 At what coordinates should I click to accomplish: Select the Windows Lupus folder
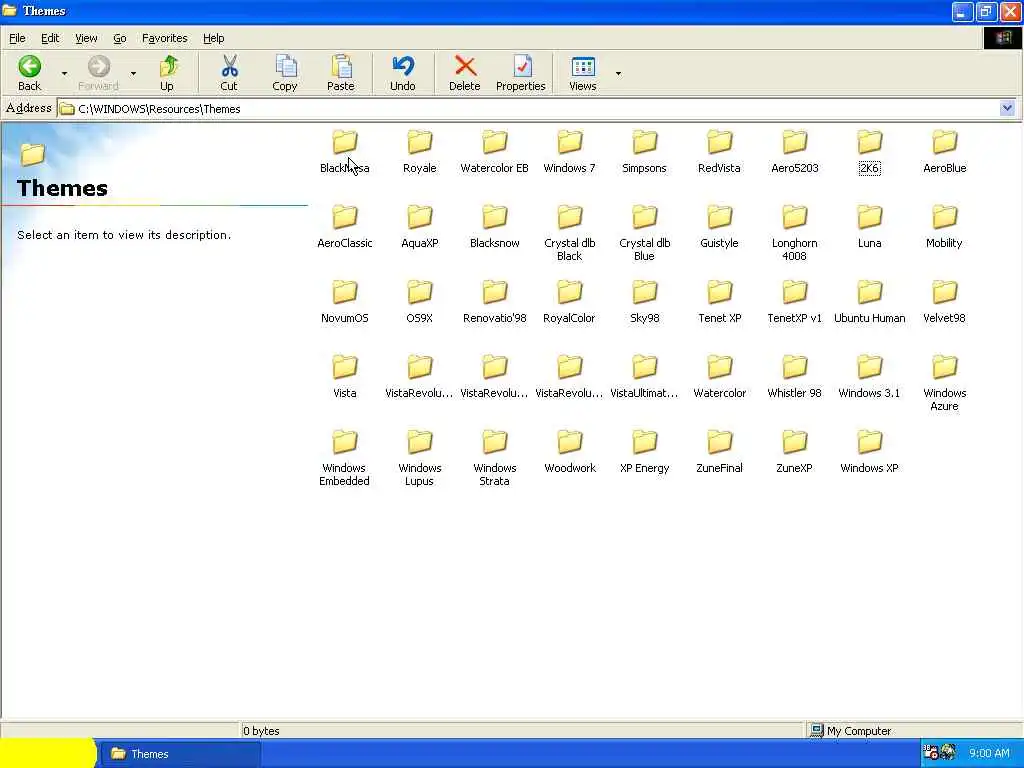tap(419, 458)
